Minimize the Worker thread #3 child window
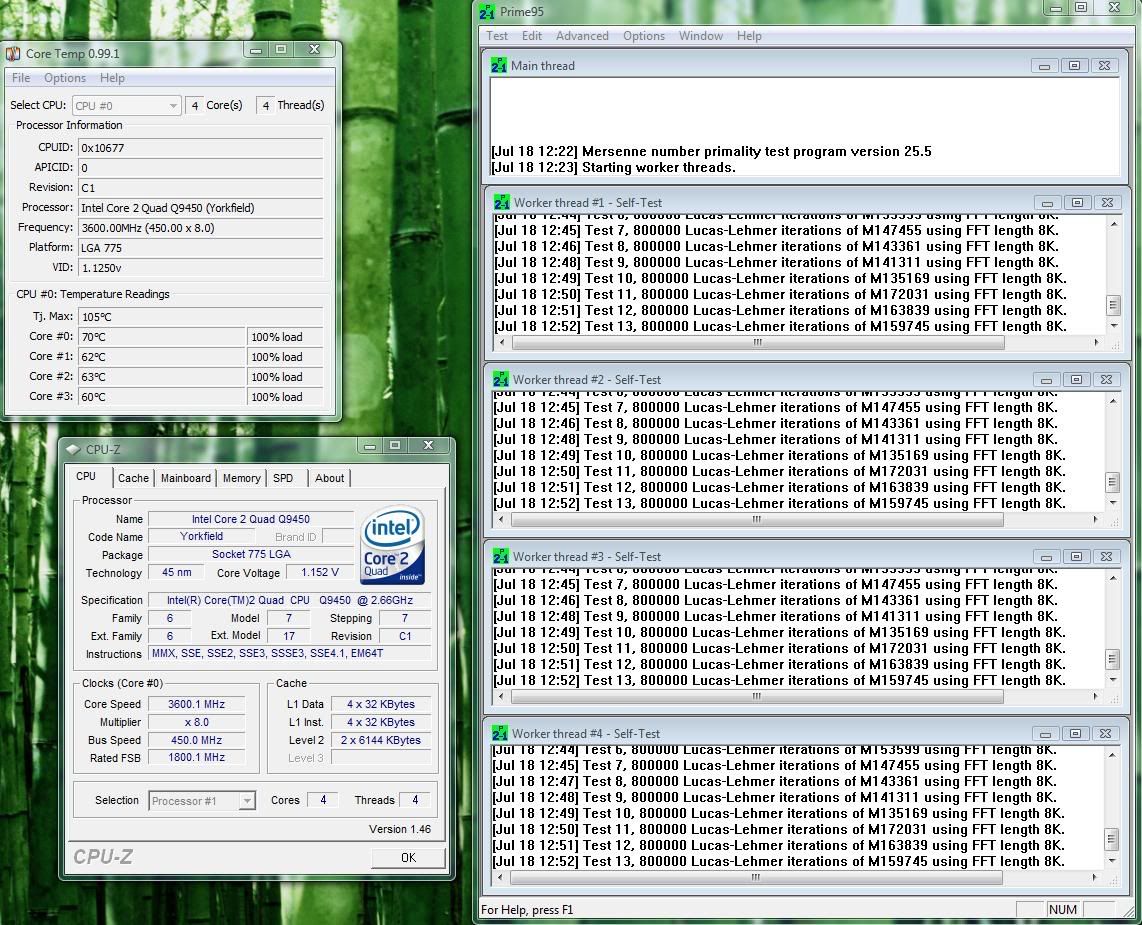 (x=1046, y=556)
